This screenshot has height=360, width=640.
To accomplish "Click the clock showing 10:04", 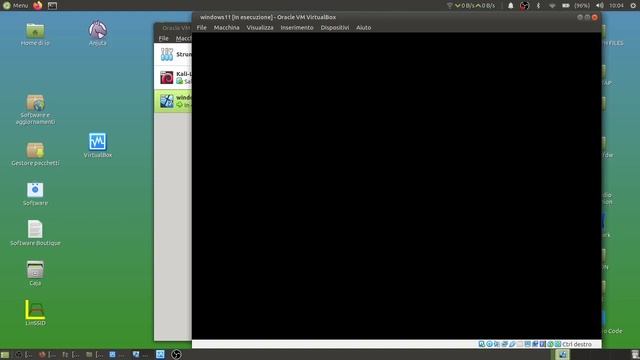I will pyautogui.click(x=616, y=6).
